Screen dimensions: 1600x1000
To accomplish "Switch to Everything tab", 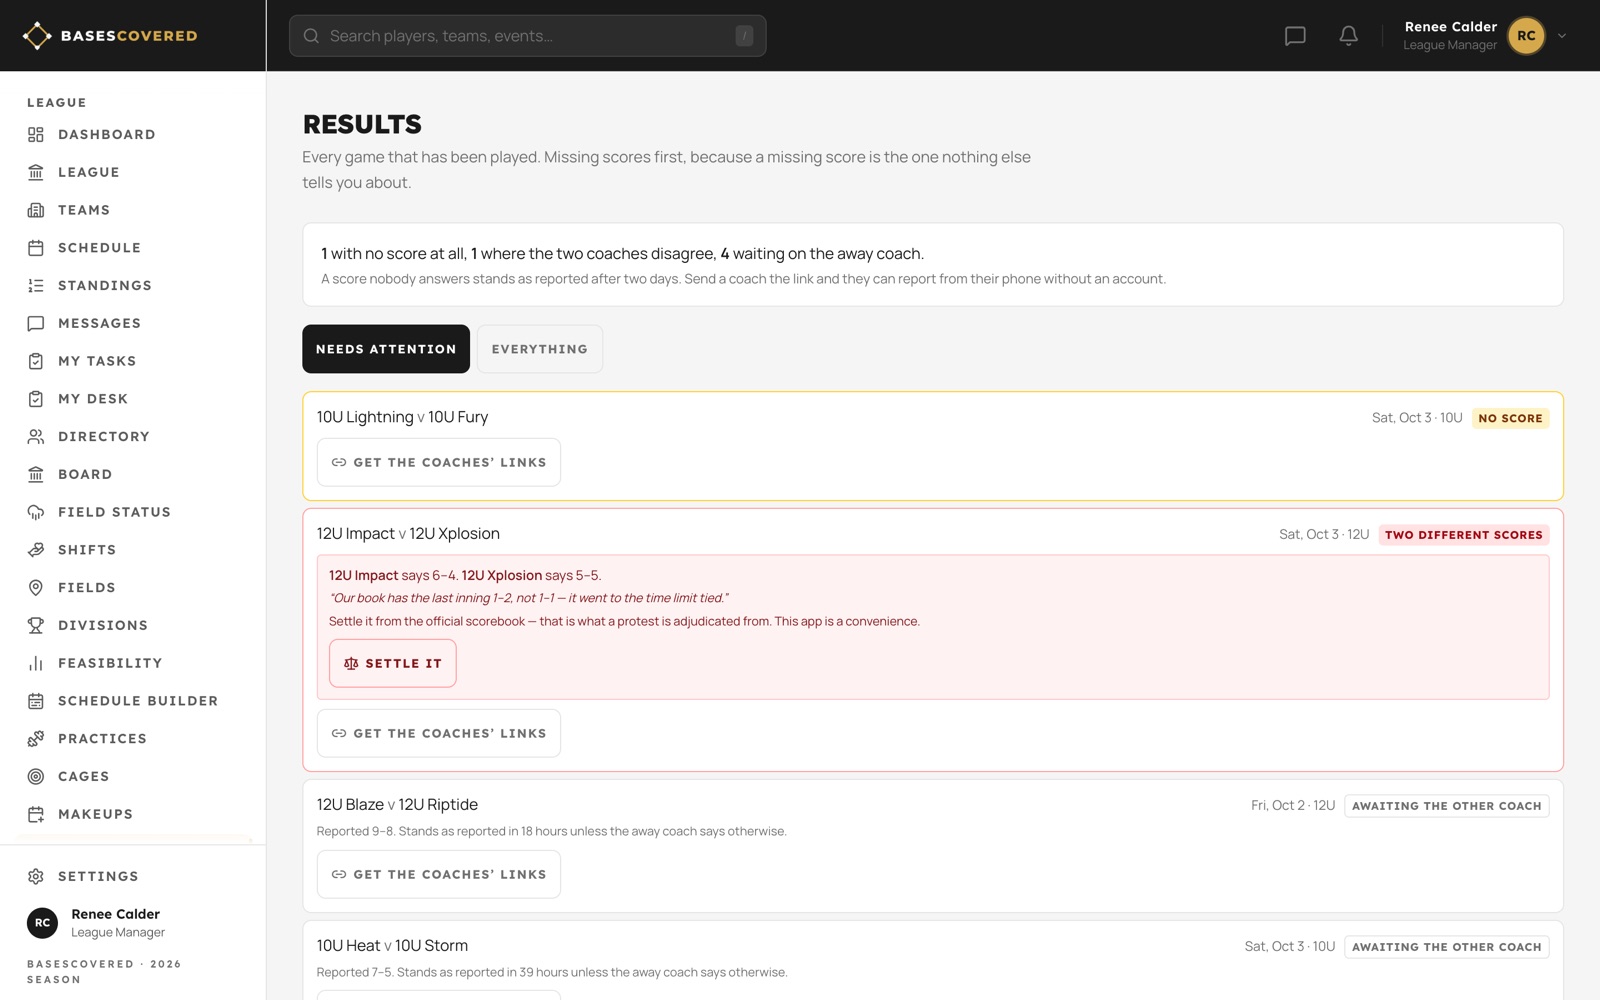I will (x=540, y=349).
